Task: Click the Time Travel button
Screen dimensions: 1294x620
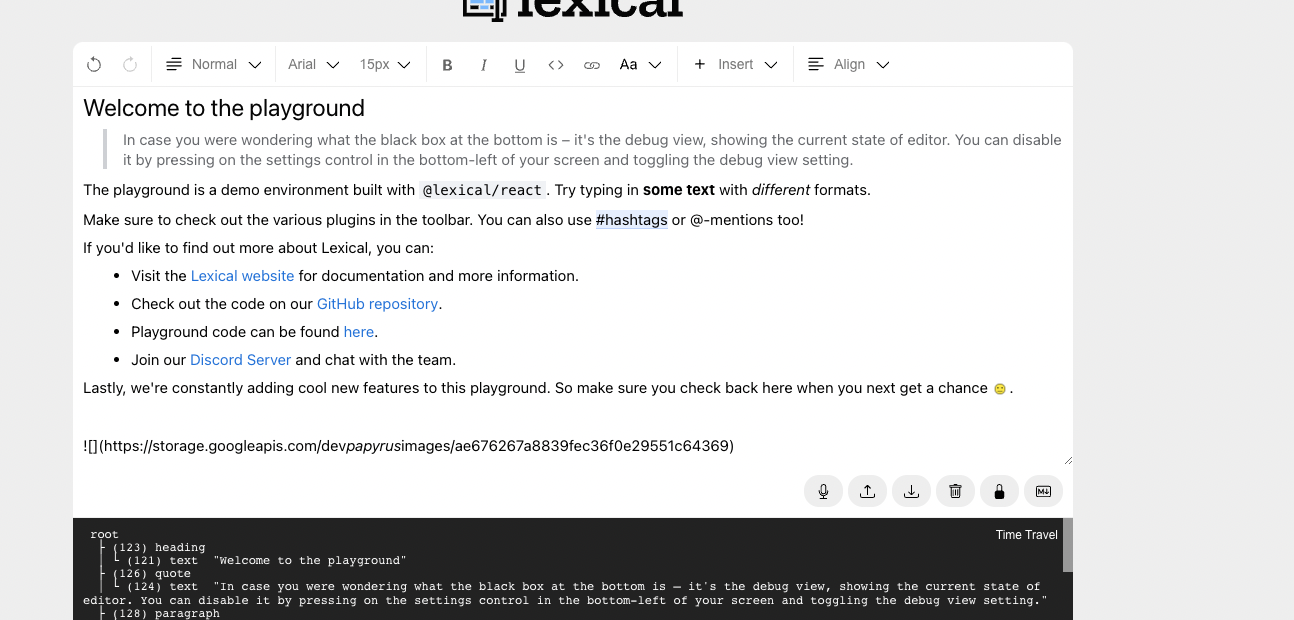Action: tap(1026, 535)
